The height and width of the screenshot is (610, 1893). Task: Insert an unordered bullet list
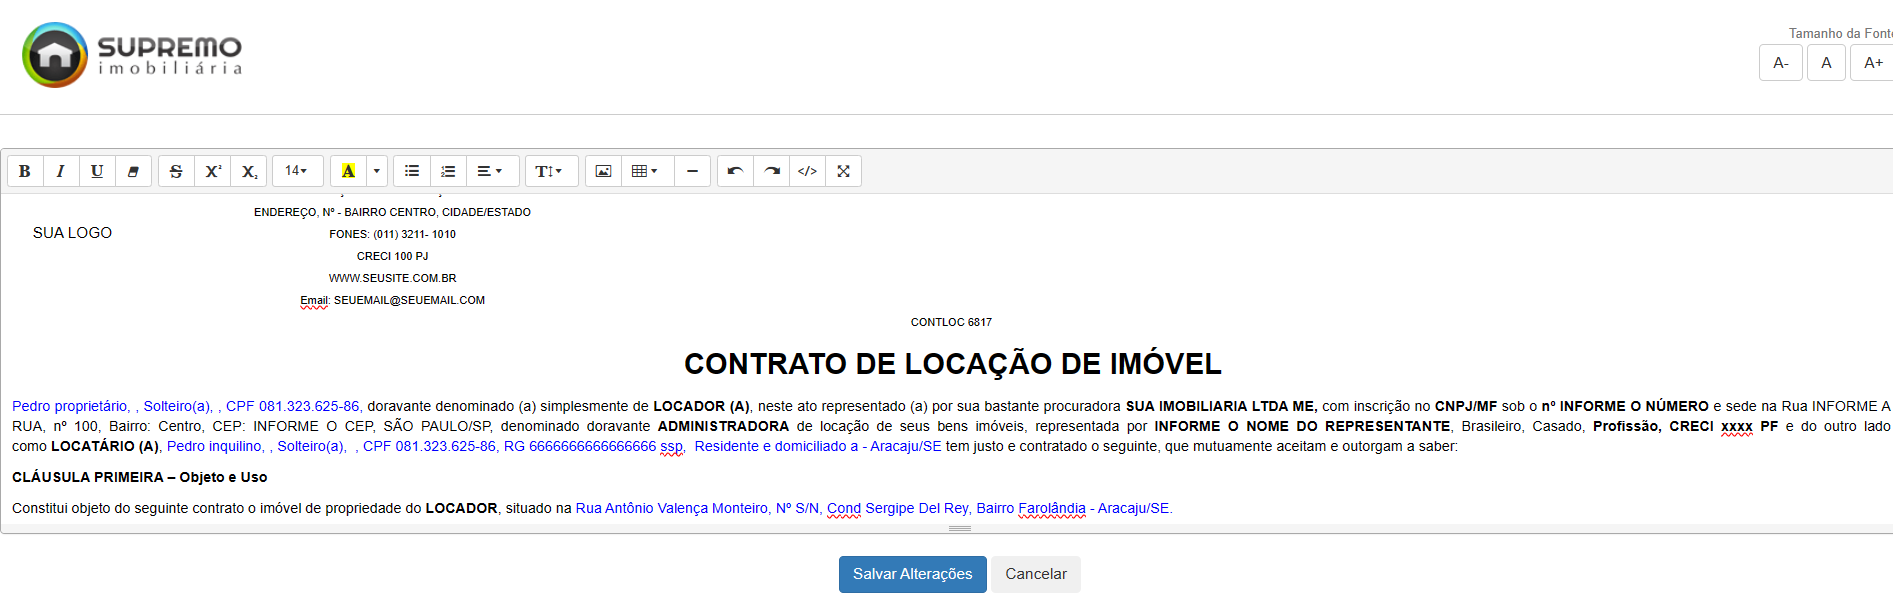[412, 171]
